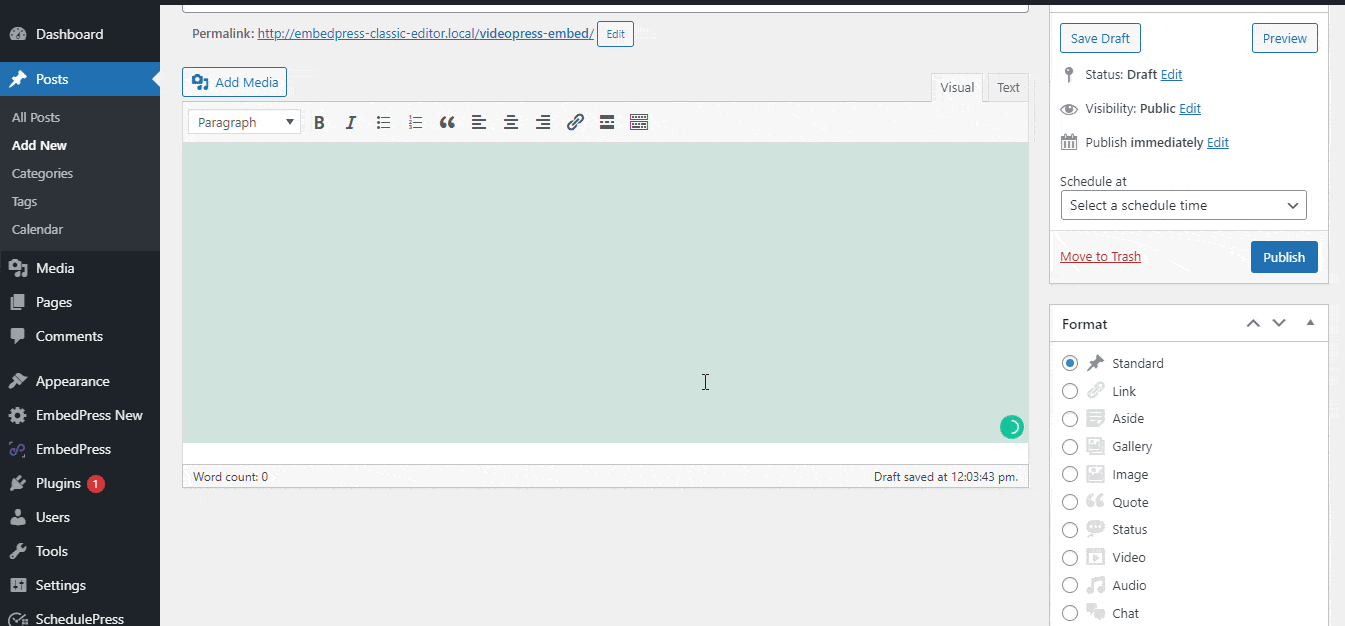Insert or edit link icon
The height and width of the screenshot is (626, 1345).
(x=575, y=122)
